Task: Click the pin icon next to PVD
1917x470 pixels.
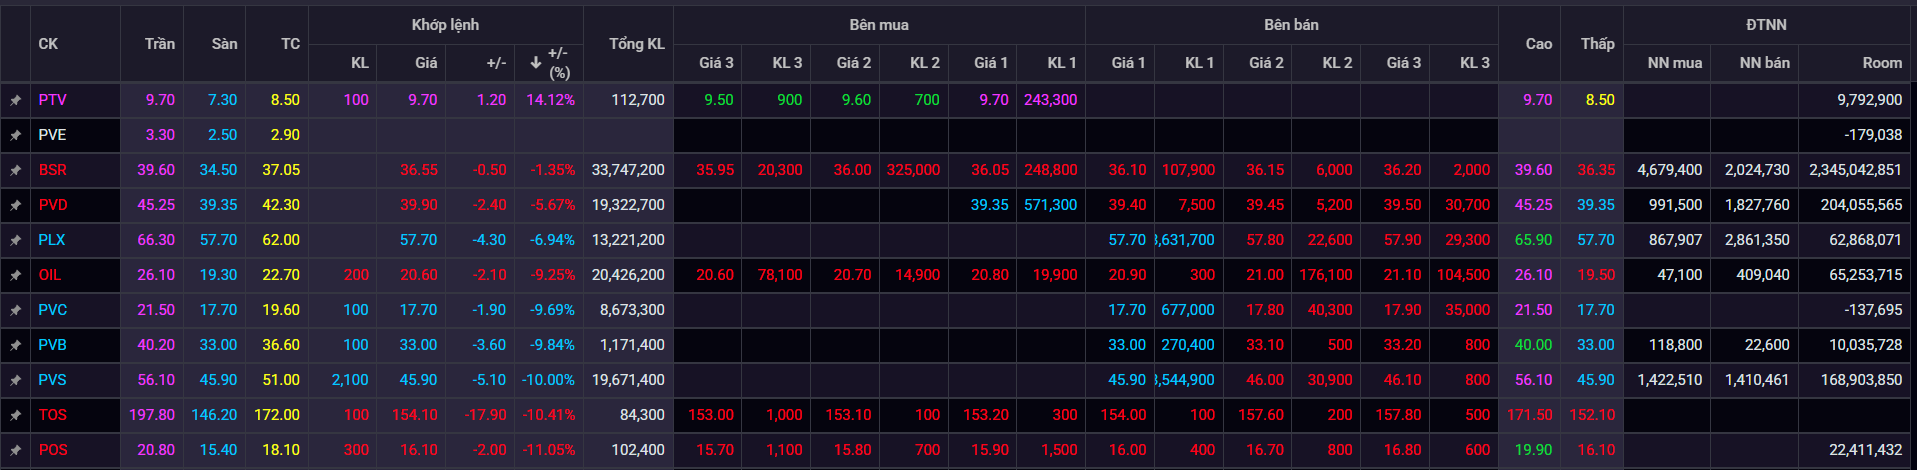Action: pos(16,205)
